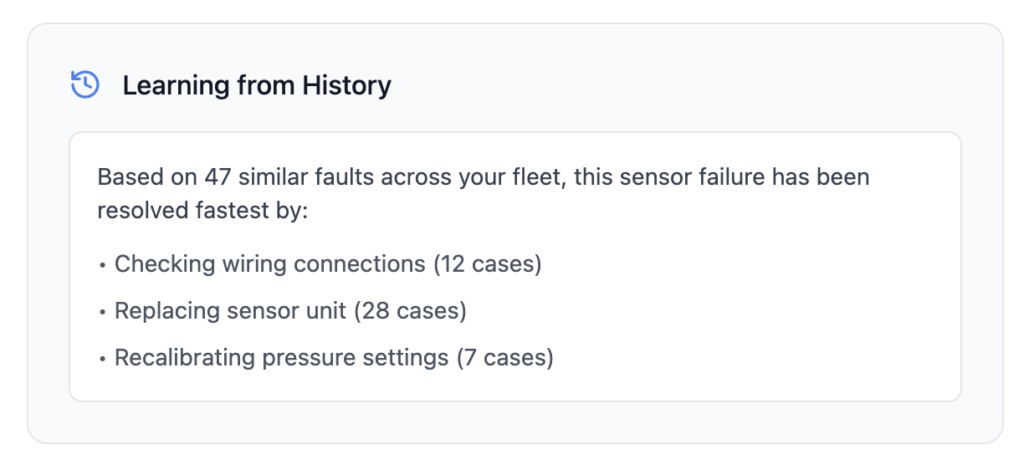Click the "Learning from History" heading

pyautogui.click(x=256, y=85)
